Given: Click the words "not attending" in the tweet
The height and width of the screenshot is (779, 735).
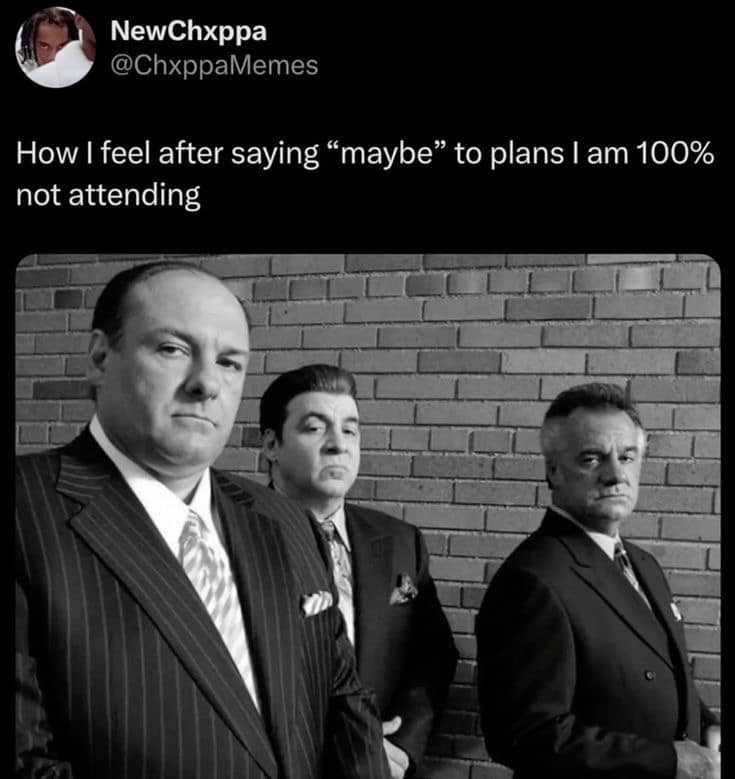Looking at the screenshot, I should [x=109, y=195].
